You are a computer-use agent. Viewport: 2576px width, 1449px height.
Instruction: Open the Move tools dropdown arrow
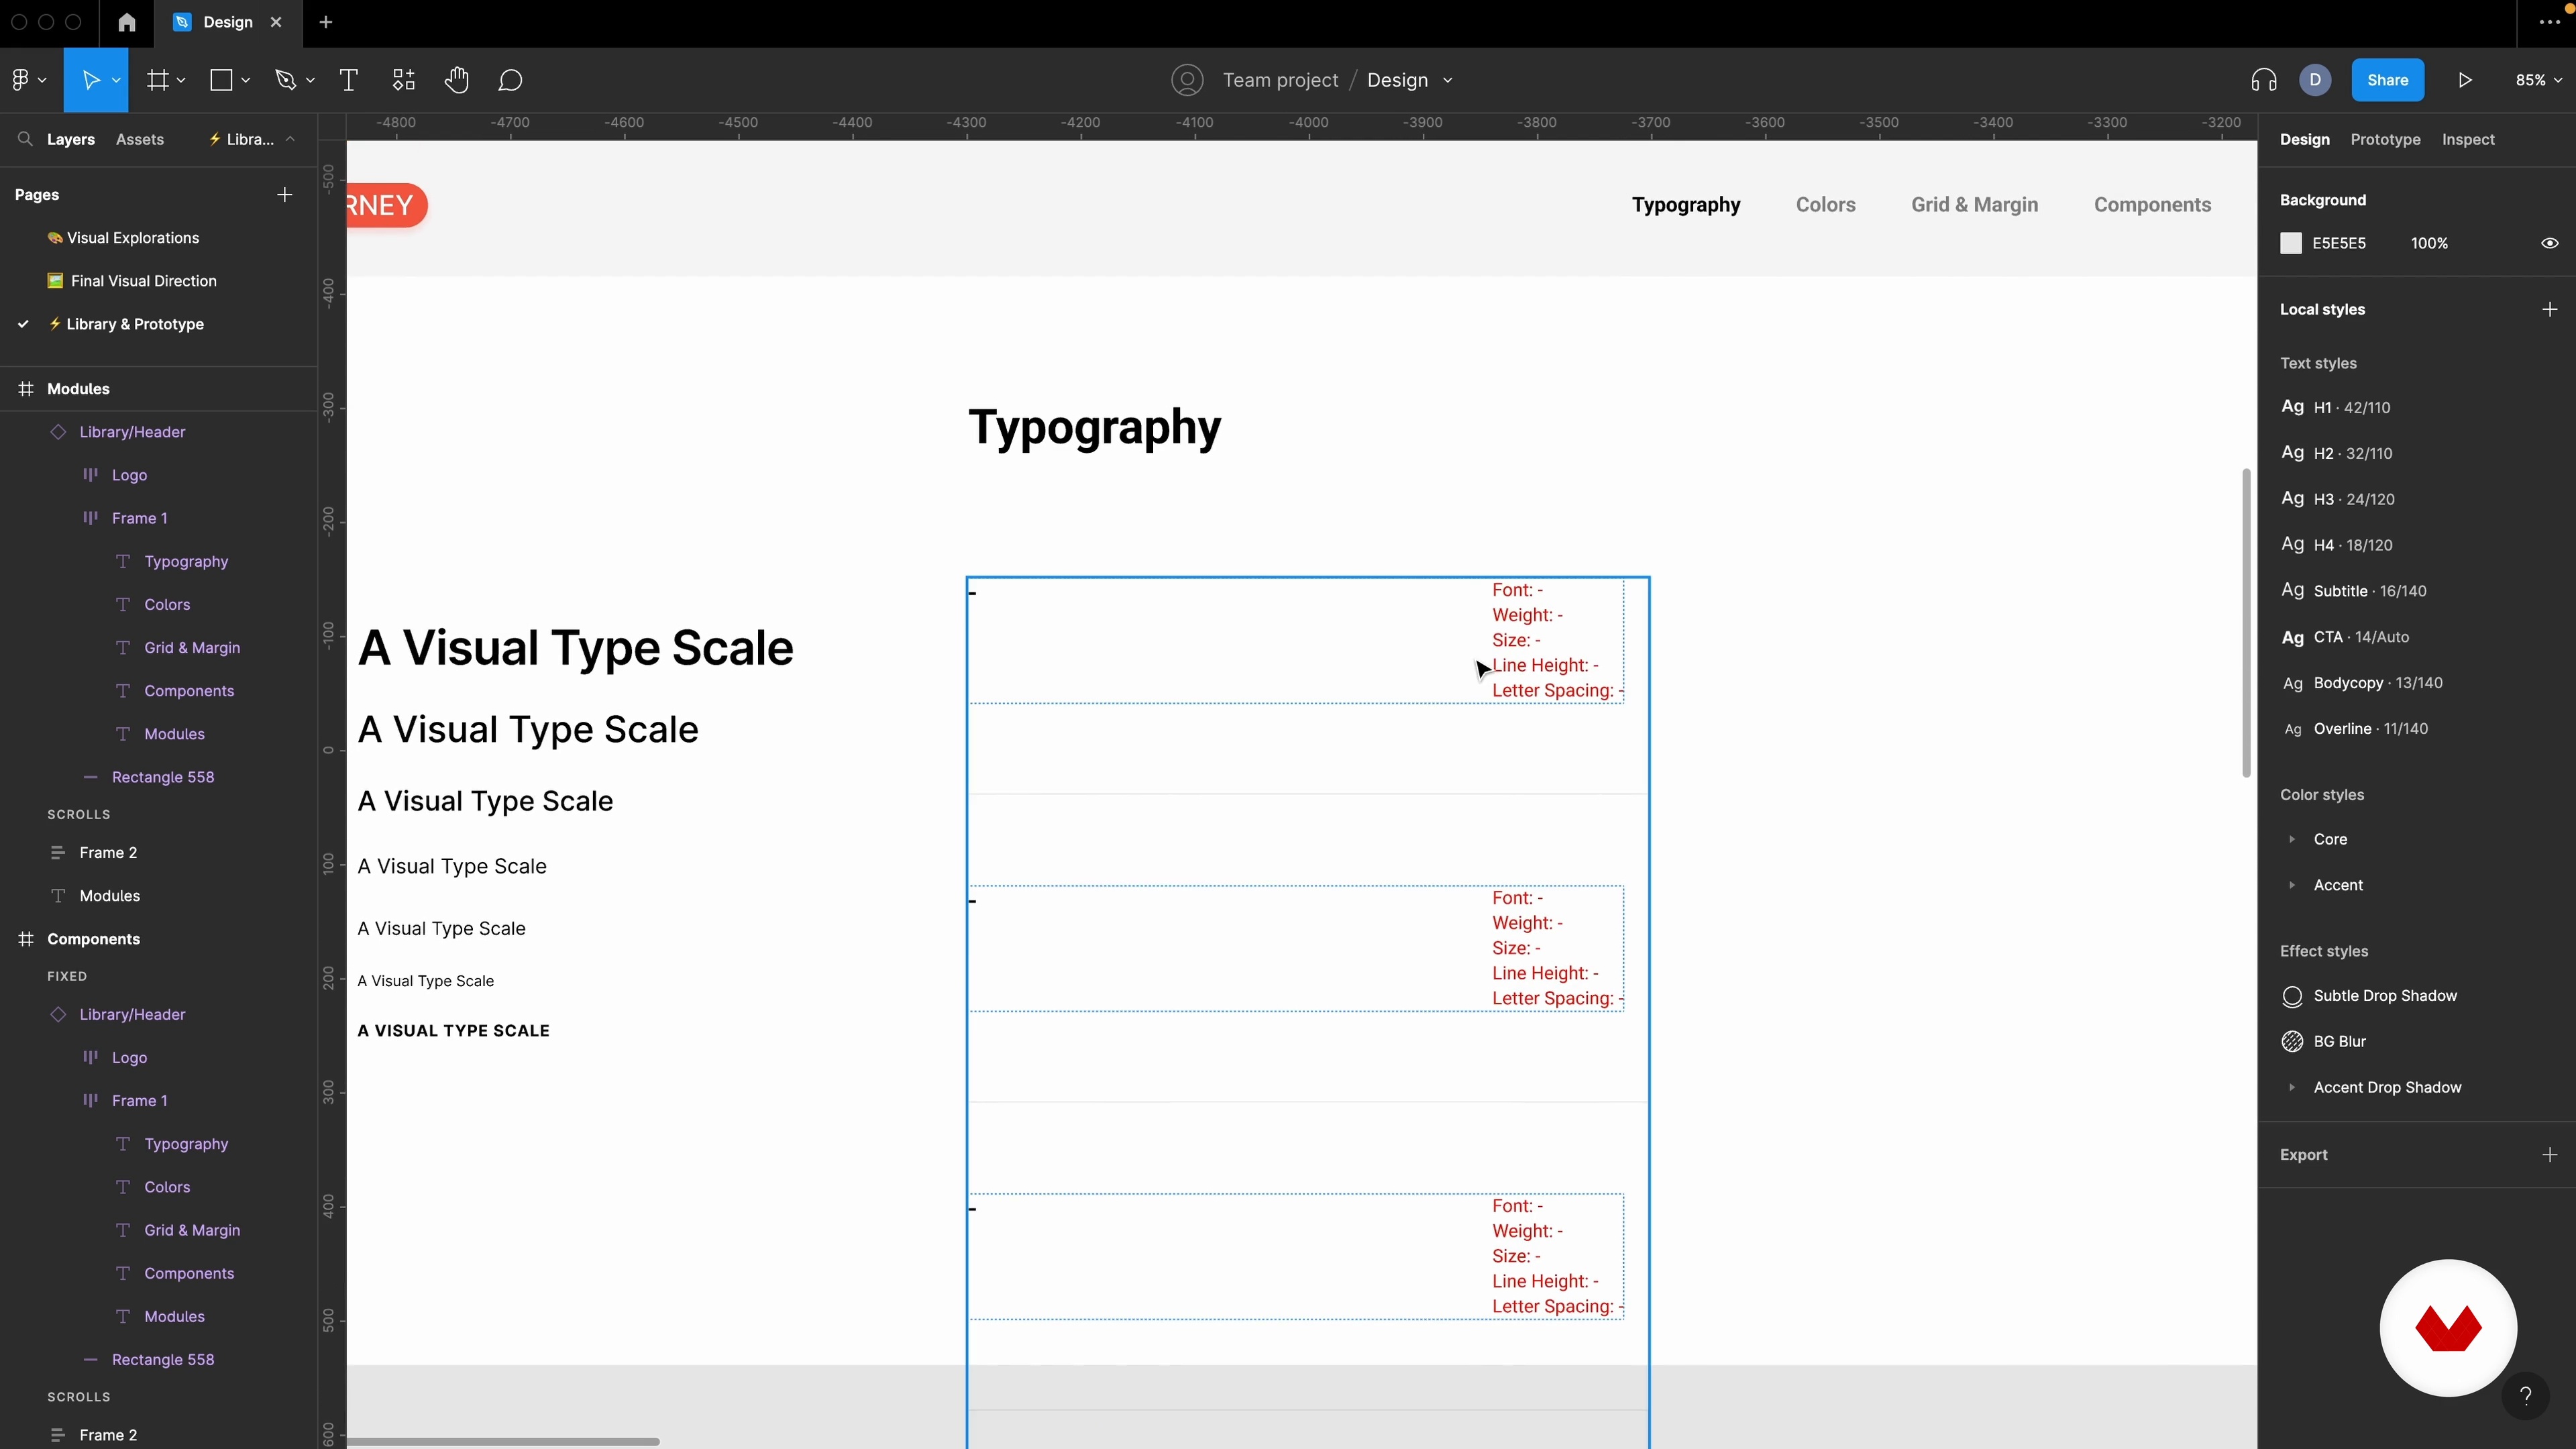point(116,80)
